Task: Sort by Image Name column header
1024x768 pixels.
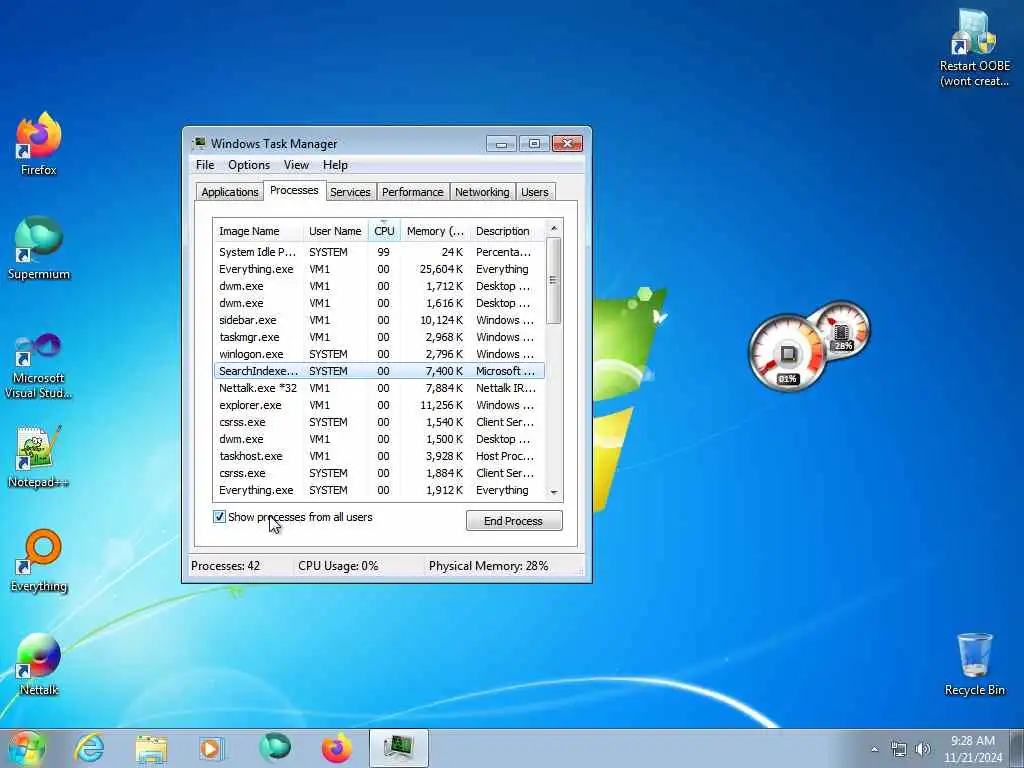Action: (x=258, y=231)
